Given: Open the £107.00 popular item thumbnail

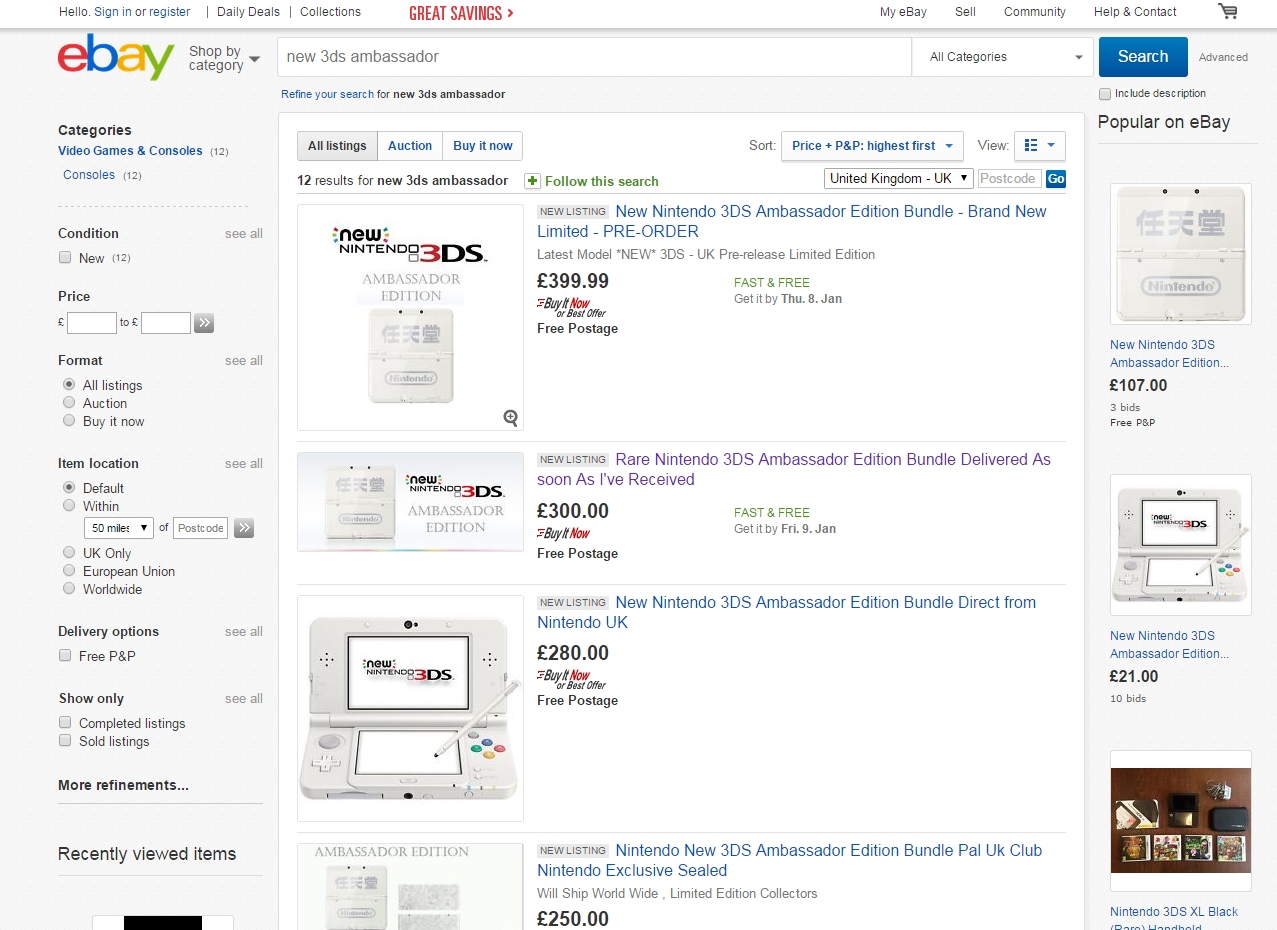Looking at the screenshot, I should (x=1181, y=254).
